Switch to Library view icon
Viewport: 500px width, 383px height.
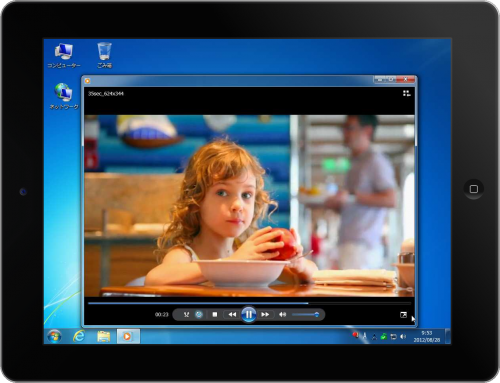pyautogui.click(x=406, y=93)
